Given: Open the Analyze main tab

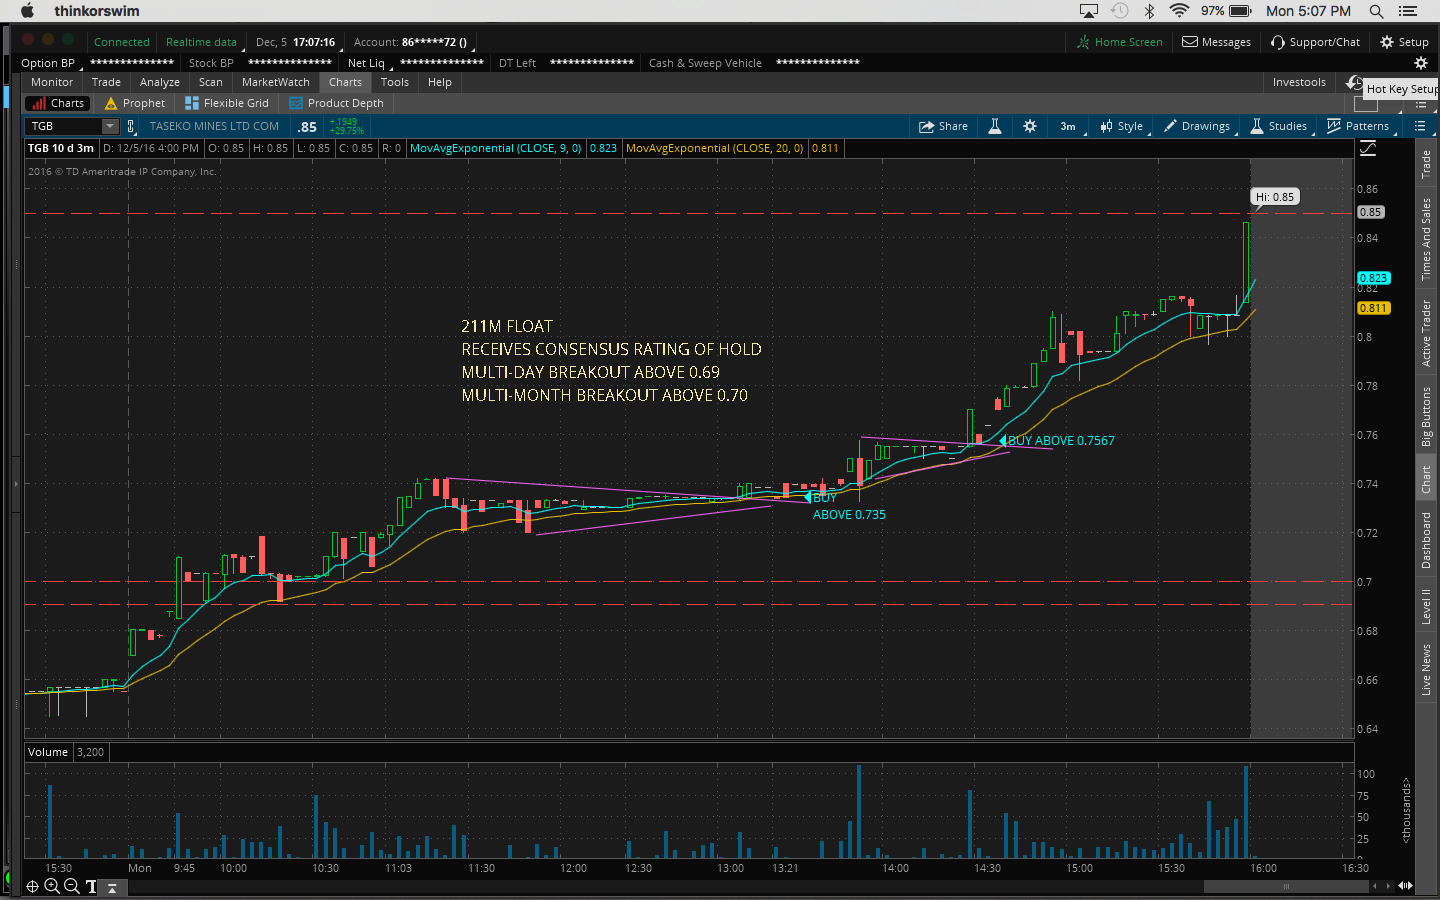Looking at the screenshot, I should point(160,82).
